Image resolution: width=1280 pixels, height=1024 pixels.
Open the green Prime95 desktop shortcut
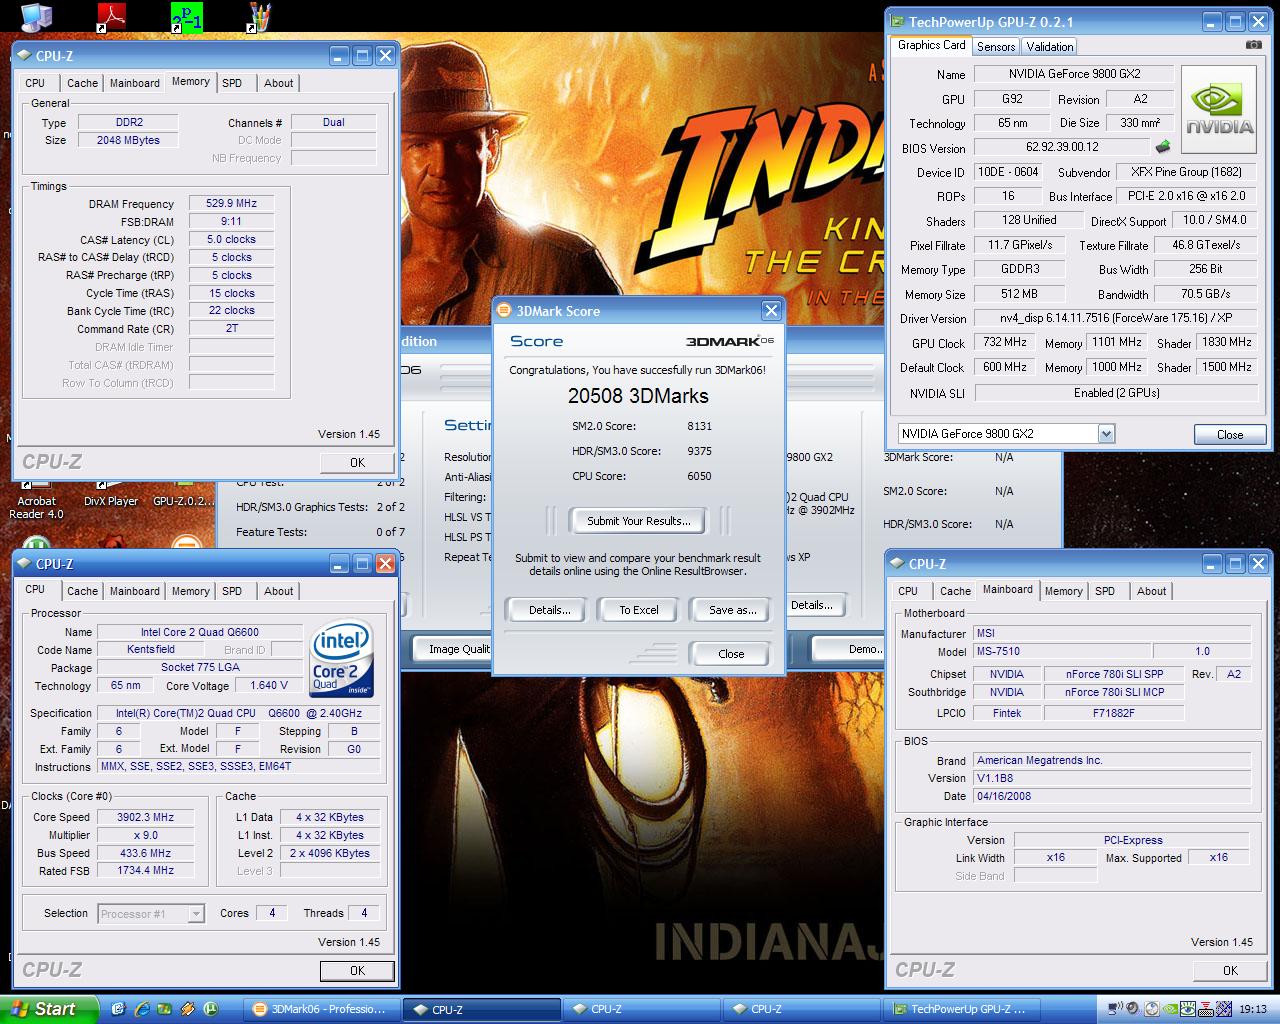click(x=186, y=16)
